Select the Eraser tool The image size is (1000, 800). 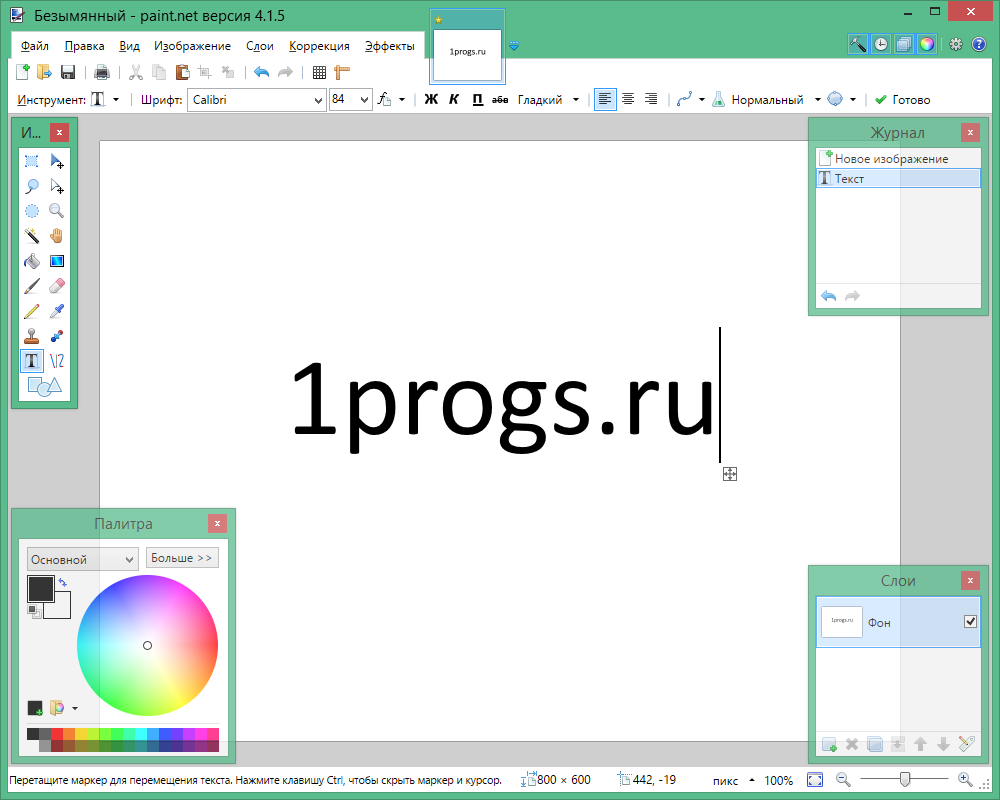[x=57, y=285]
